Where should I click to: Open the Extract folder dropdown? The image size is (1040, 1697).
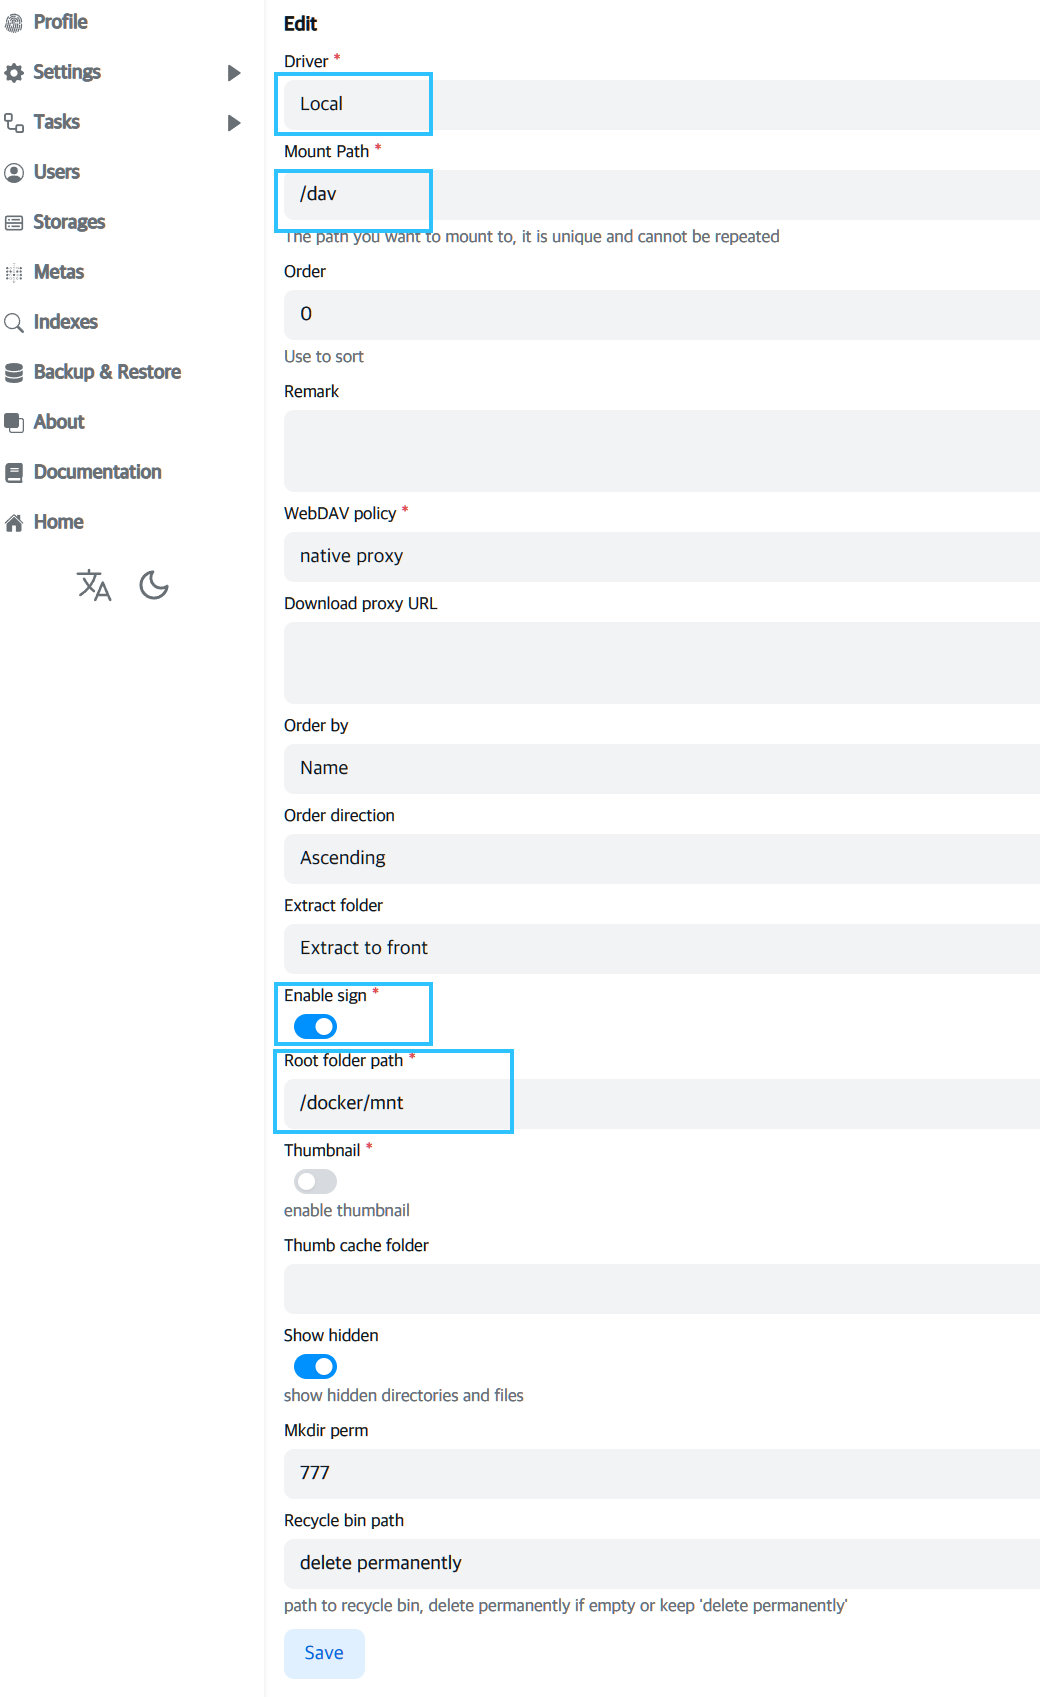(662, 948)
